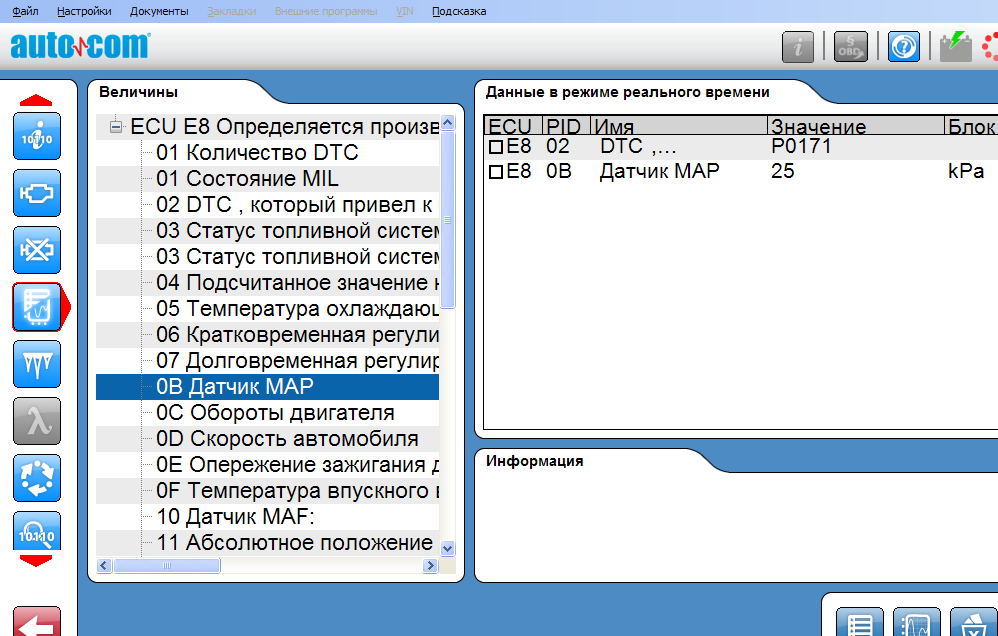Viewport: 998px width, 636px height.
Task: Select 05 Температура охлаждающей parameter
Action: tap(297, 308)
